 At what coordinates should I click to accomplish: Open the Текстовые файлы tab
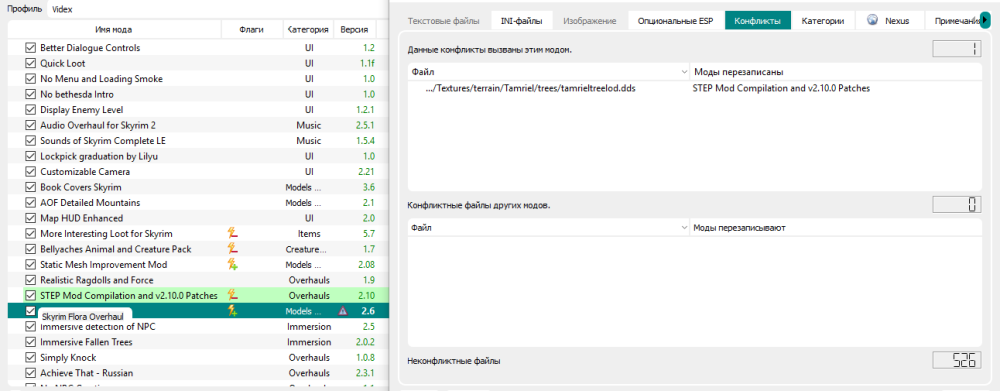443,21
